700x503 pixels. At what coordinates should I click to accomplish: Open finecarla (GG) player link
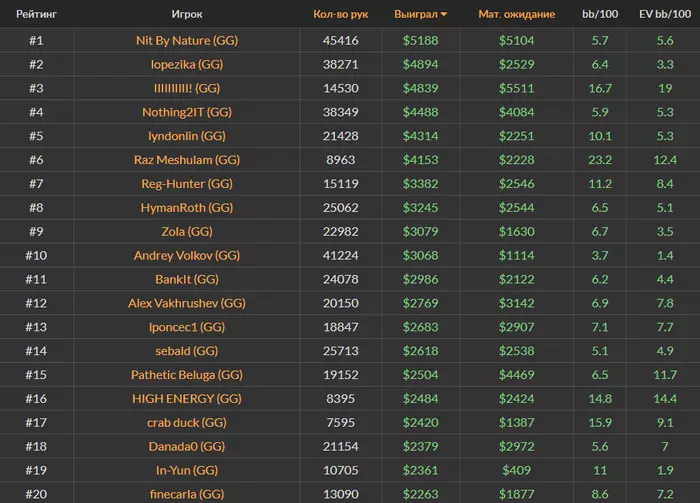click(187, 494)
